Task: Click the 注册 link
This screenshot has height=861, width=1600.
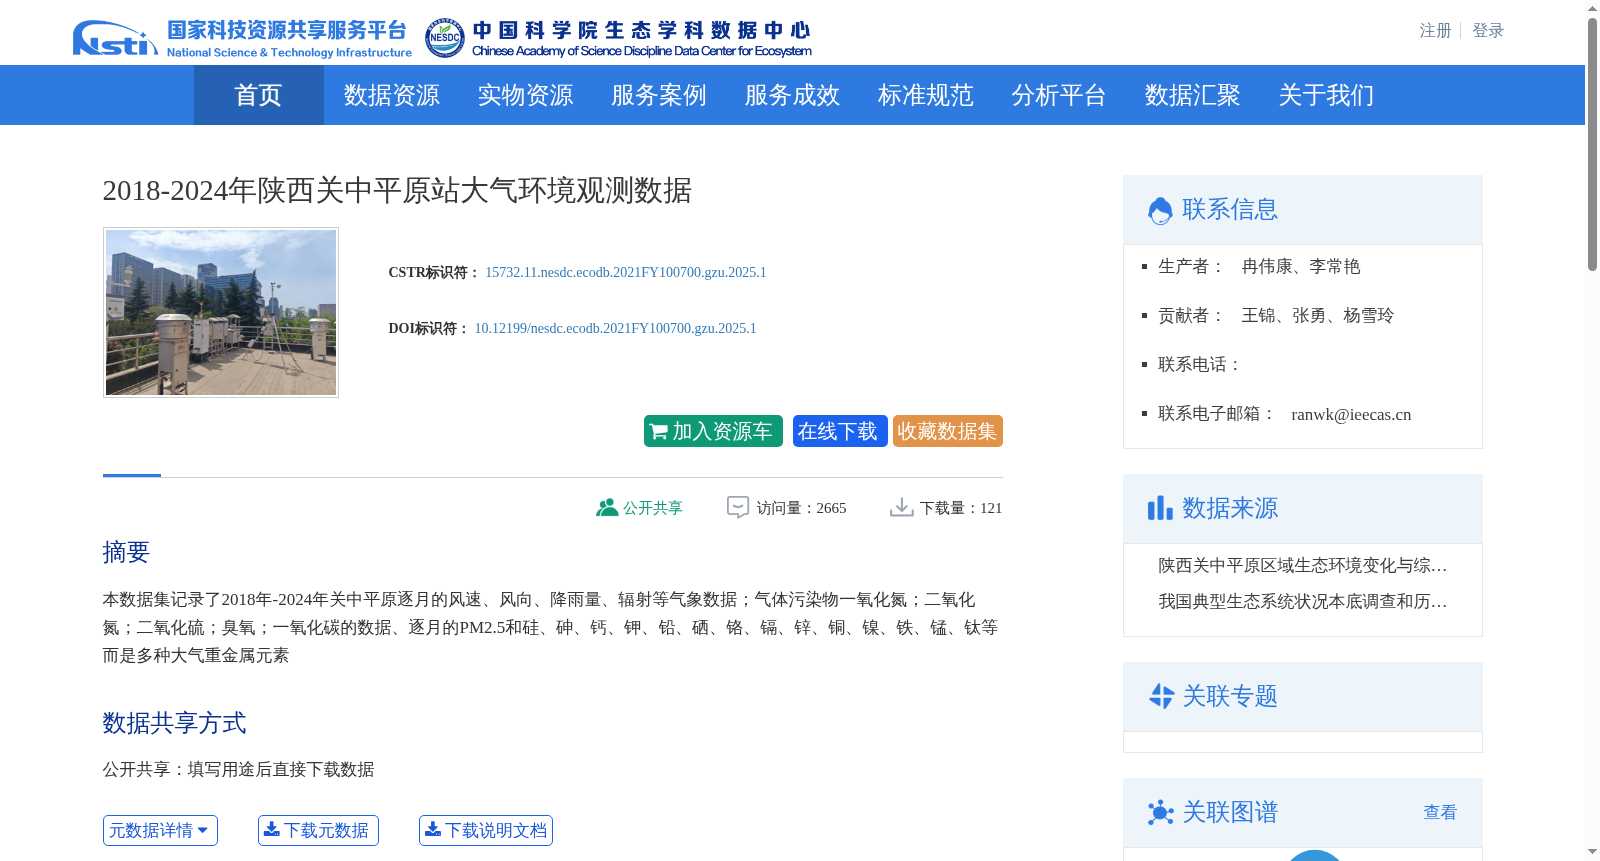Action: point(1436,31)
